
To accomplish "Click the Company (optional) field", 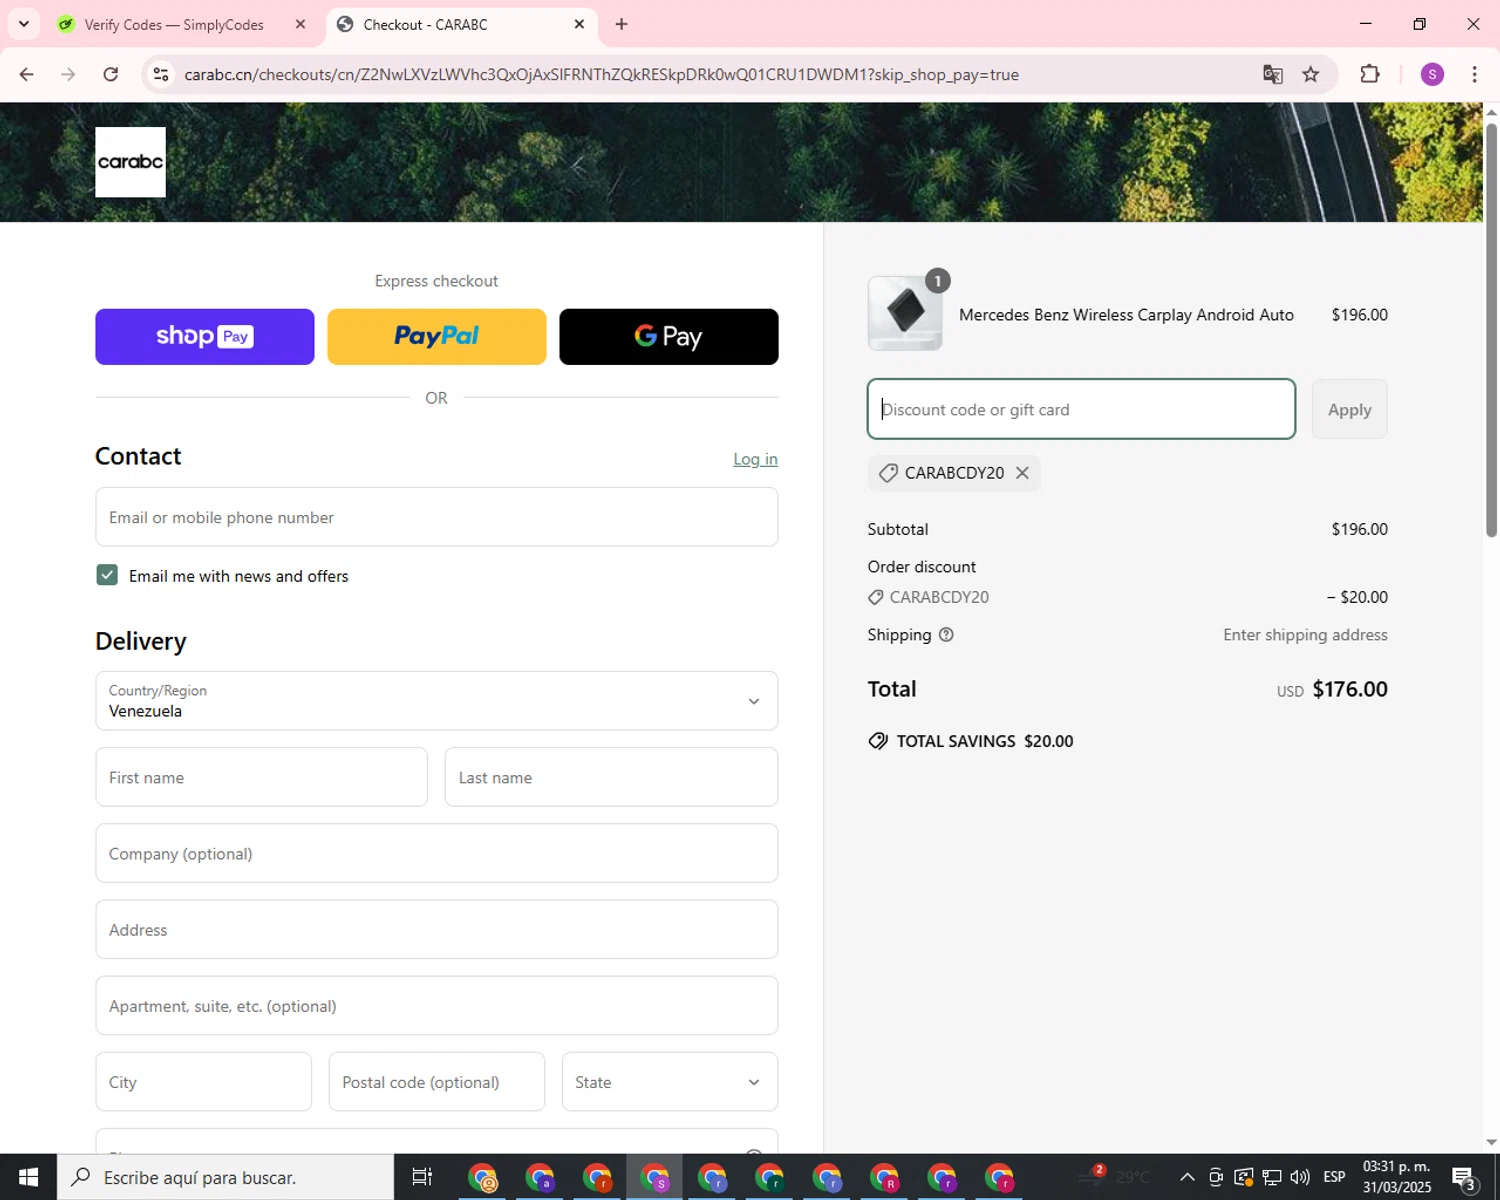I will point(437,853).
